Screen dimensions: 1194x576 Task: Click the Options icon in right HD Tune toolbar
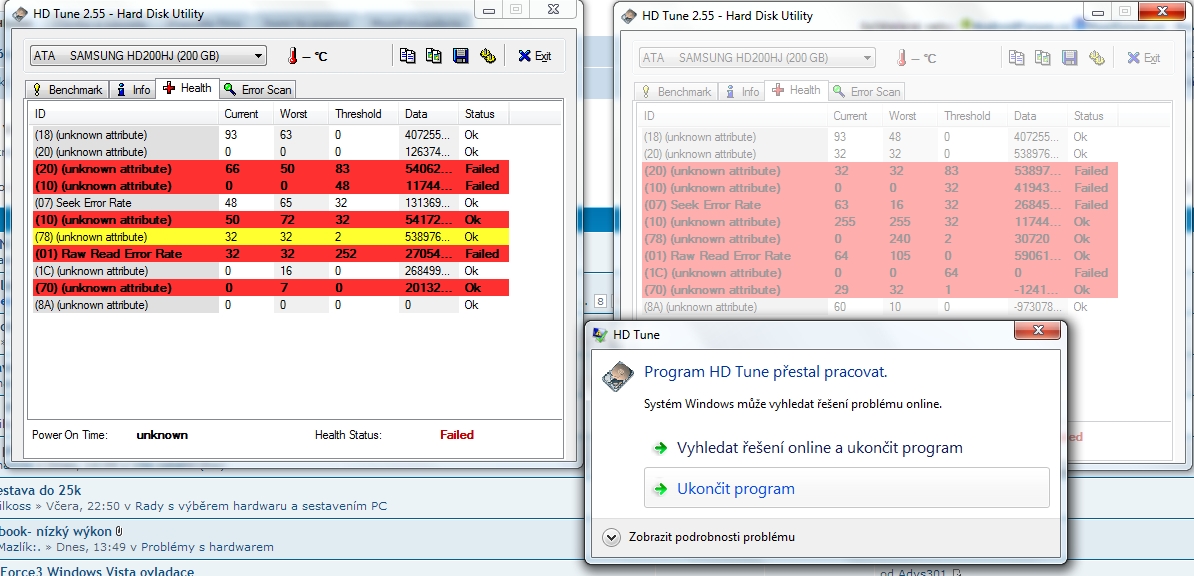click(x=1097, y=58)
